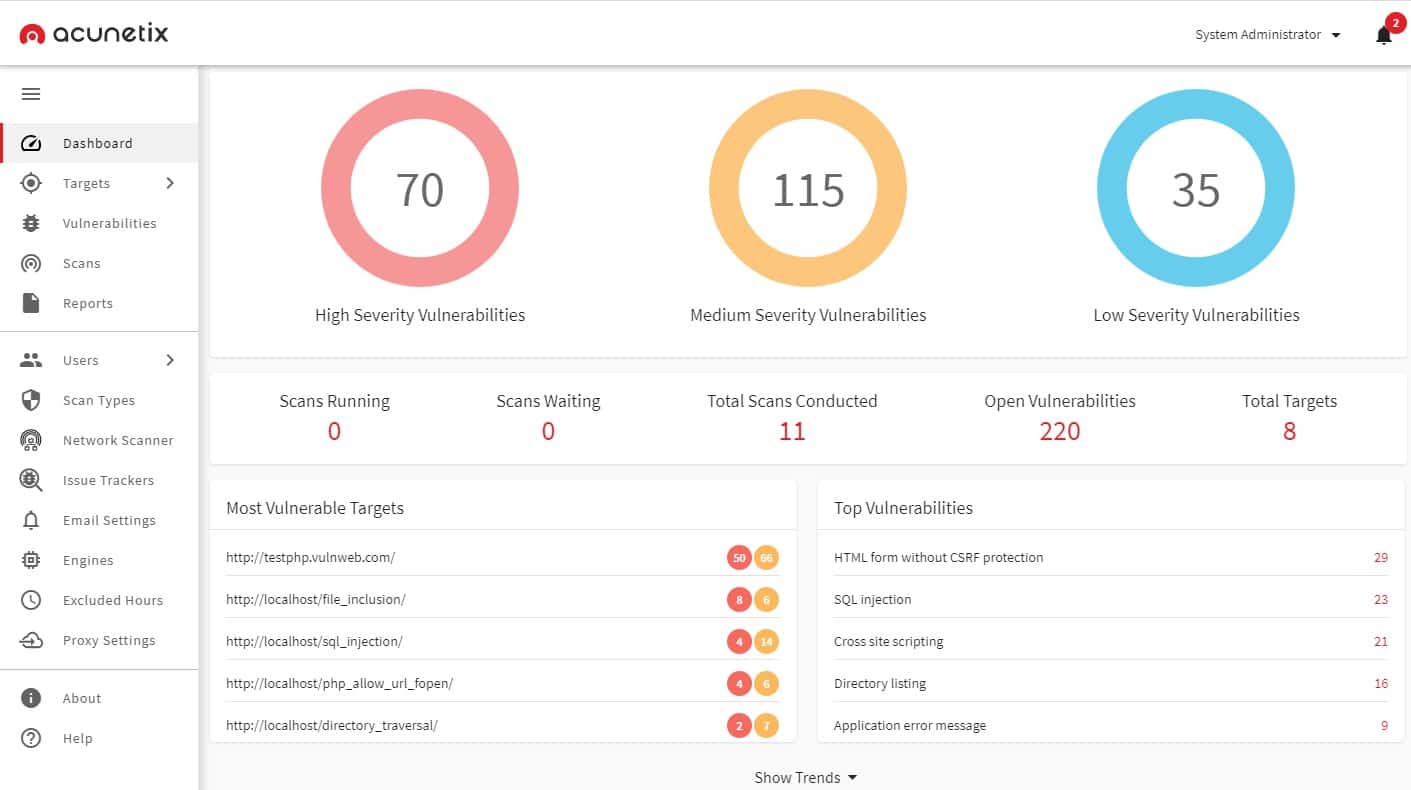Viewport: 1411px width, 790px height.
Task: Click the SQL injection vulnerability entry
Action: pos(872,600)
